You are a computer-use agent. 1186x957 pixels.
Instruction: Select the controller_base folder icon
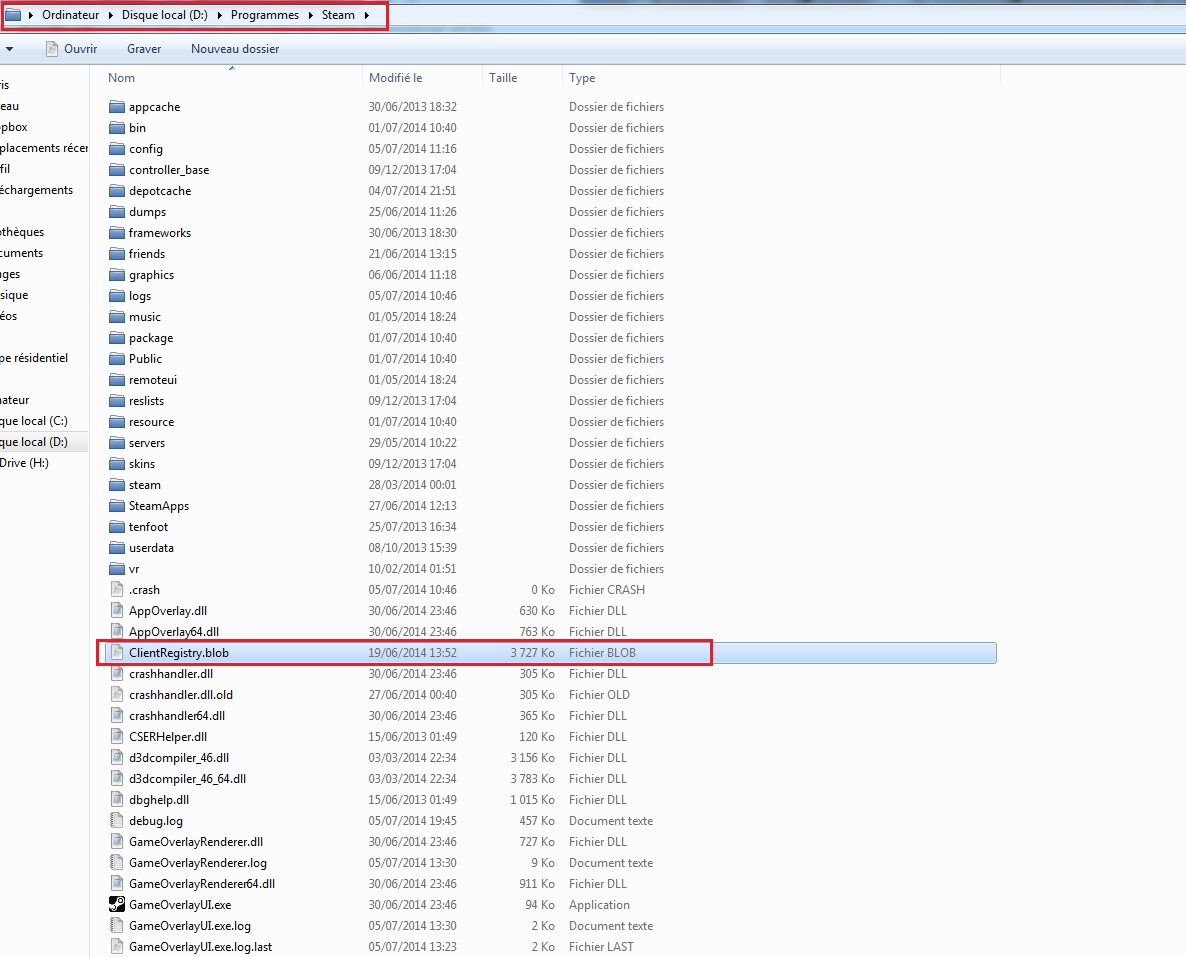pos(116,169)
